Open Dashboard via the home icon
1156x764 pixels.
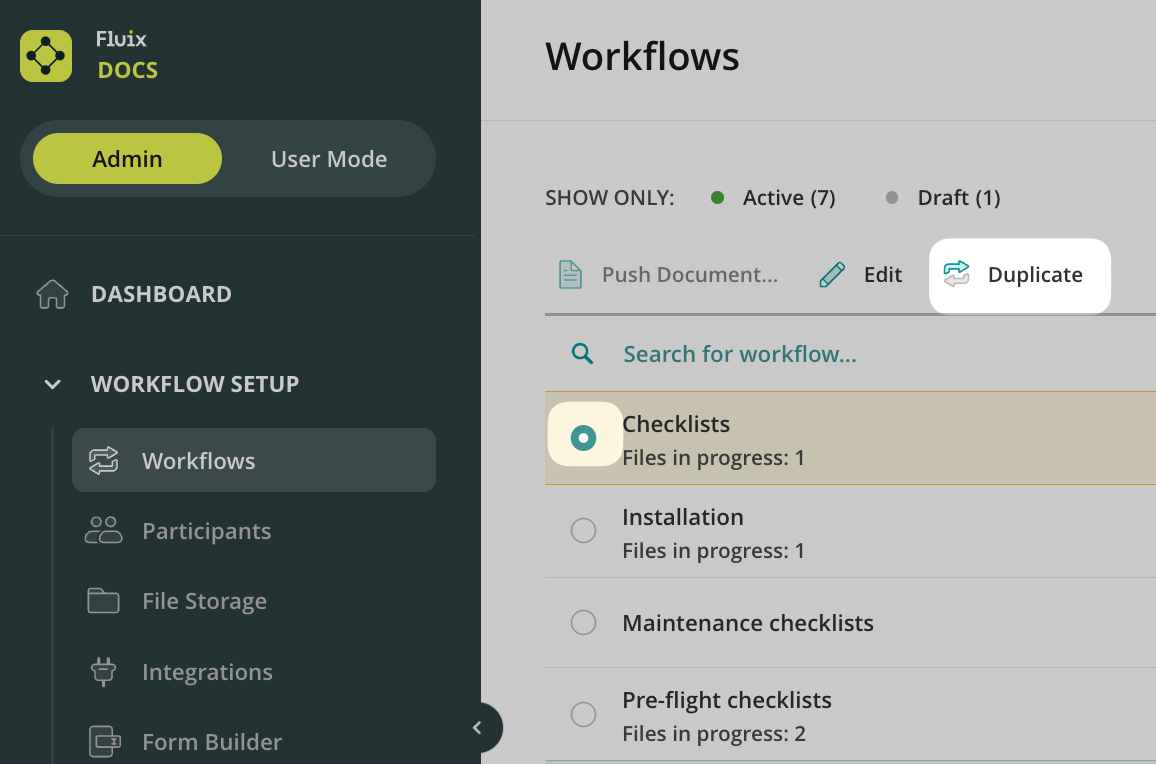click(x=52, y=294)
